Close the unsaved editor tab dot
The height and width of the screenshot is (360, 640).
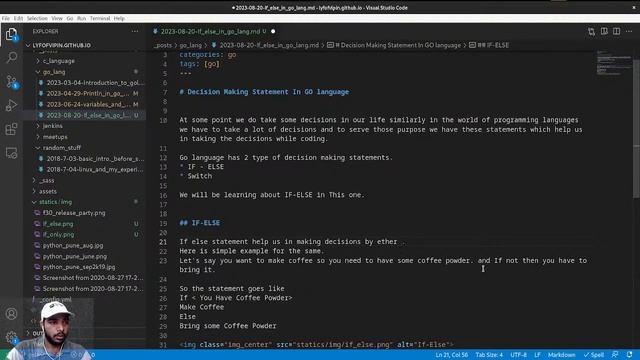pos(273,31)
